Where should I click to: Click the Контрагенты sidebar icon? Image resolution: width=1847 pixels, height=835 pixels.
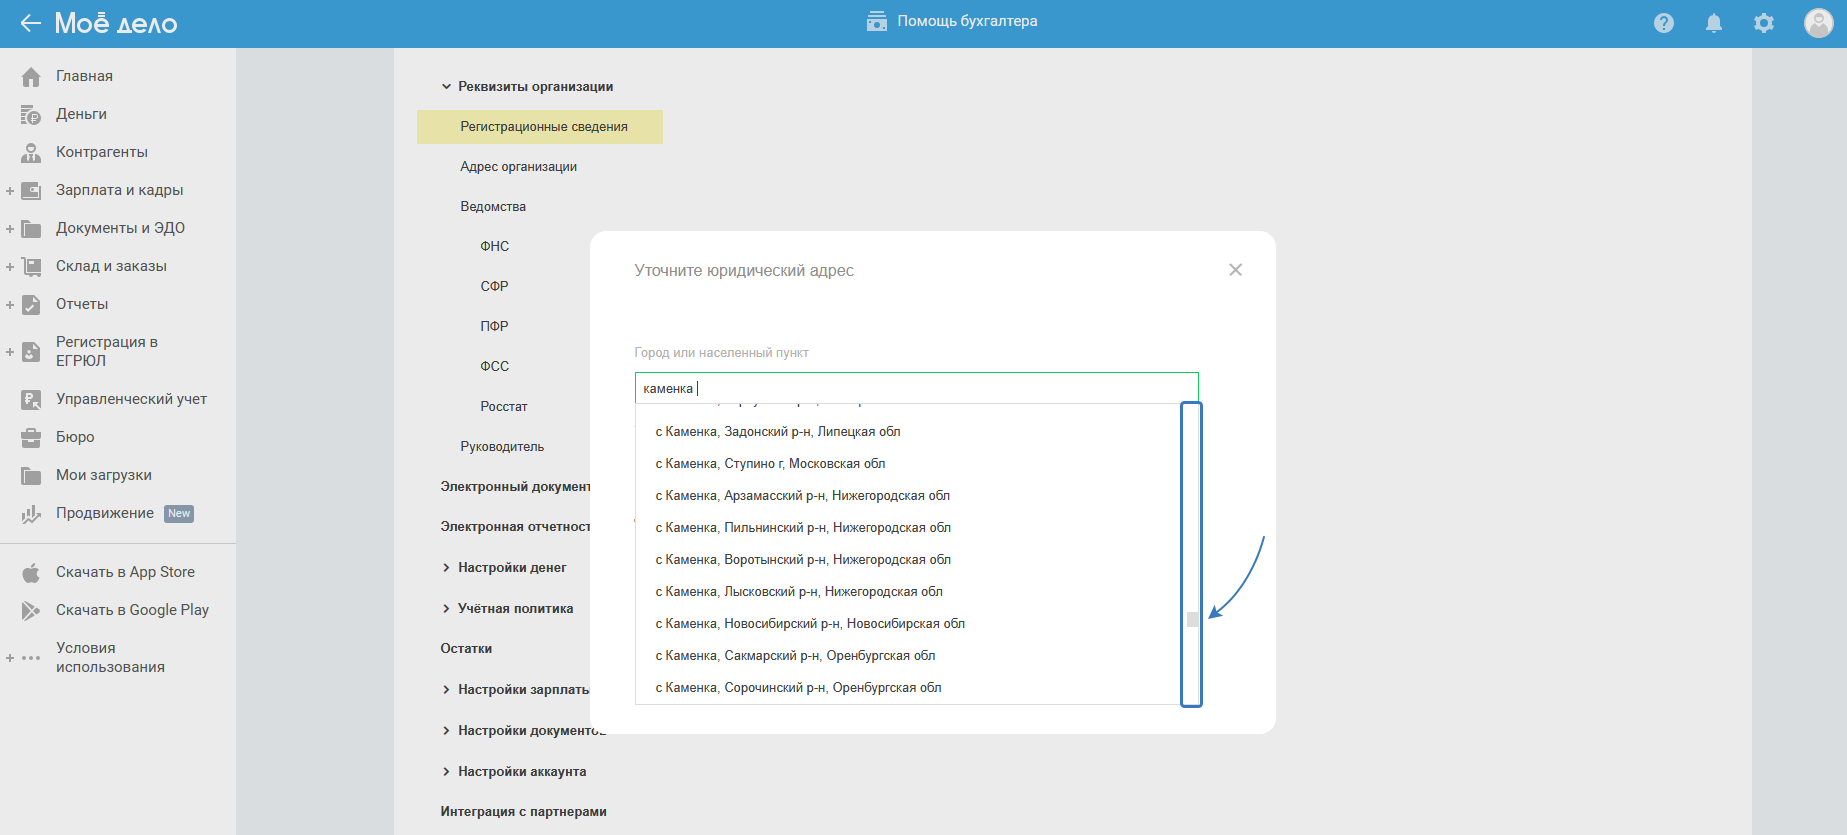(x=31, y=153)
